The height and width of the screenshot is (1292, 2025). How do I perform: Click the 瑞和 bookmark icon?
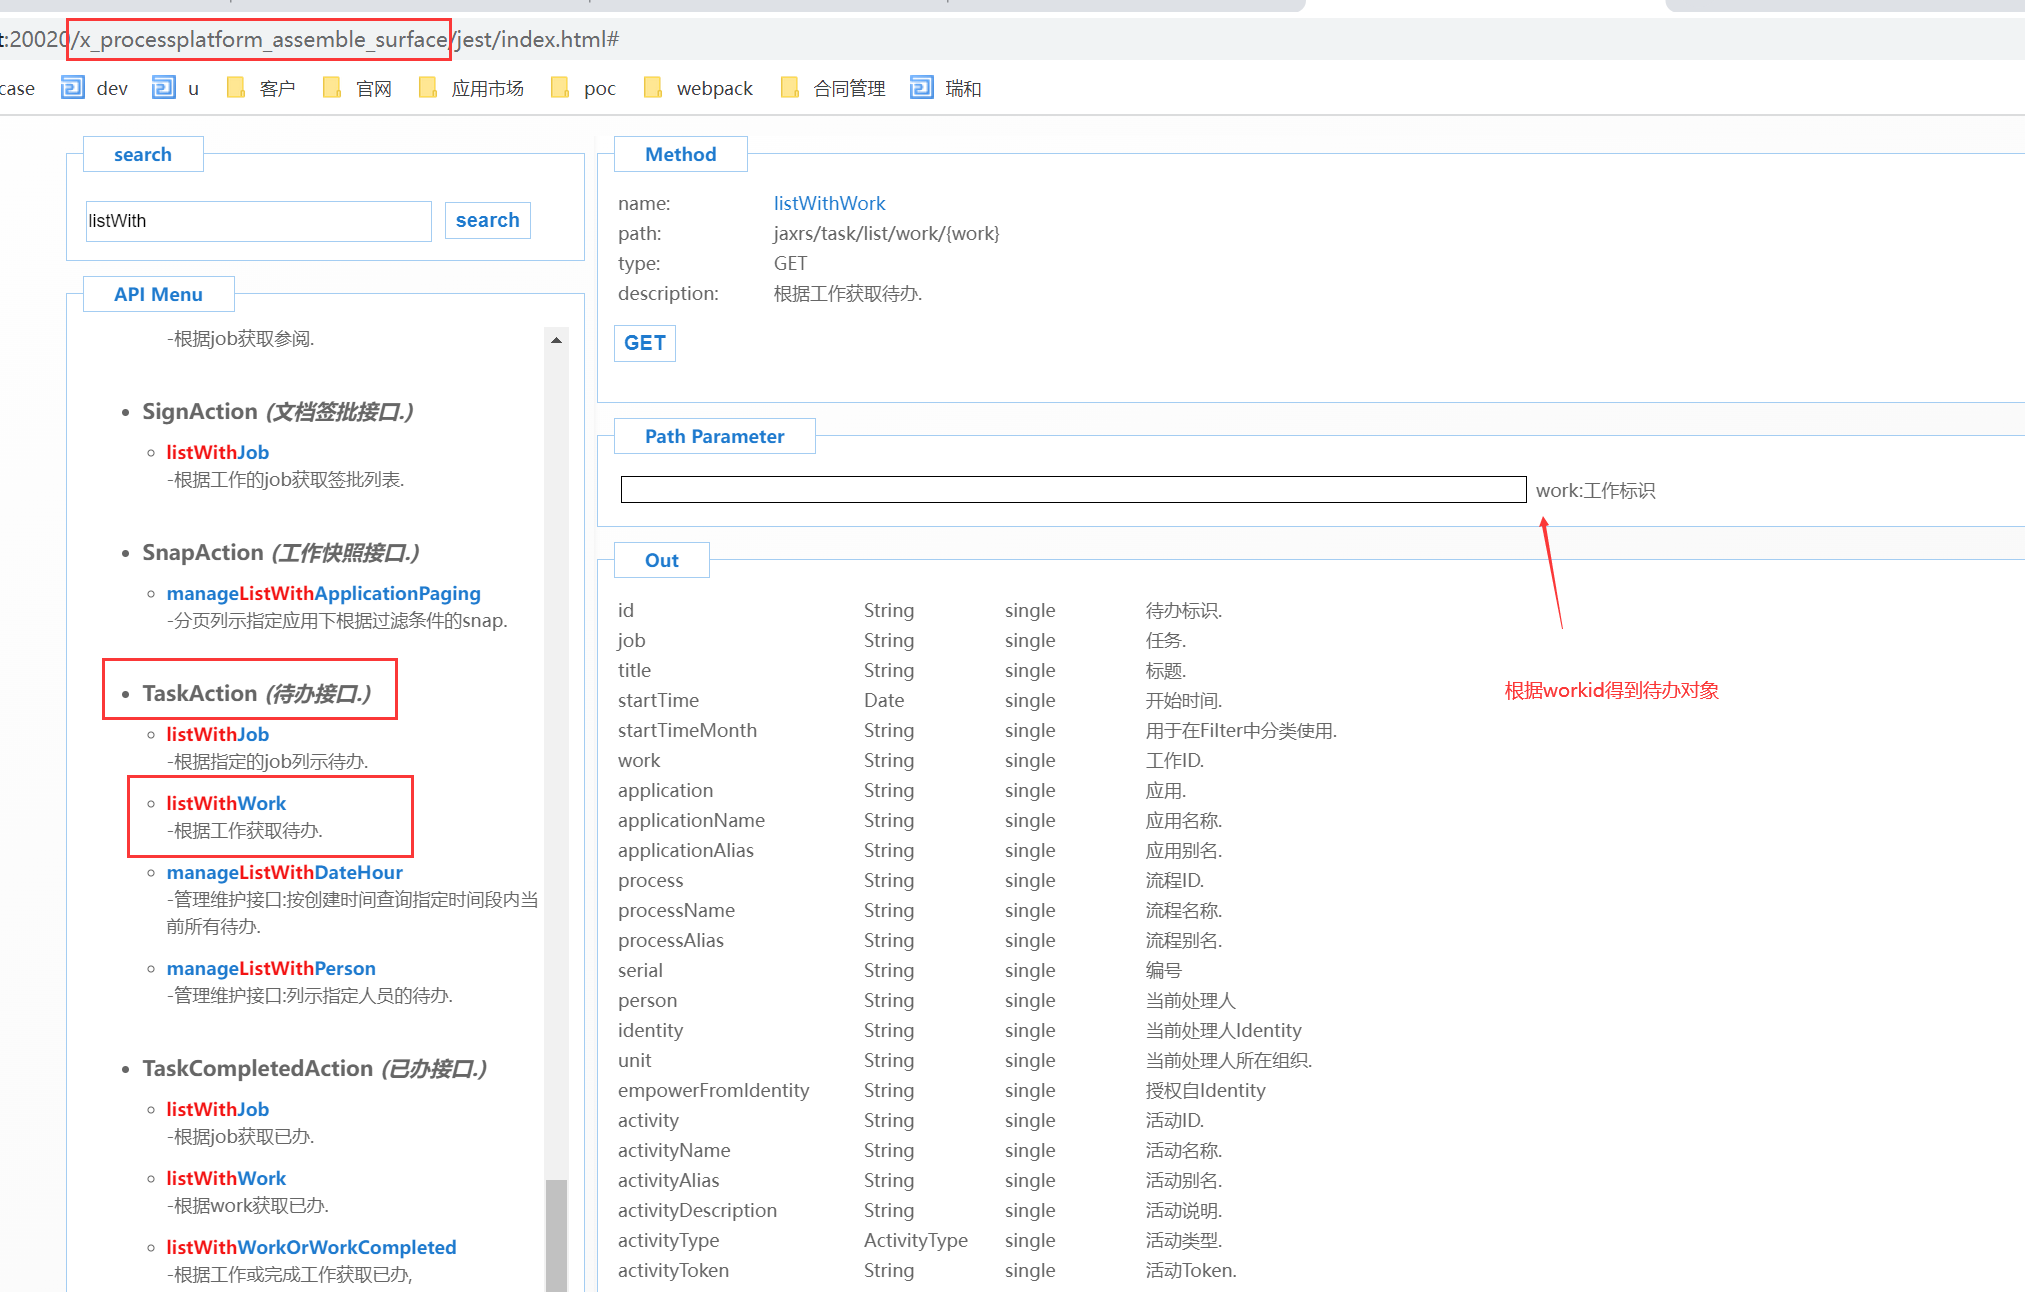(x=921, y=88)
